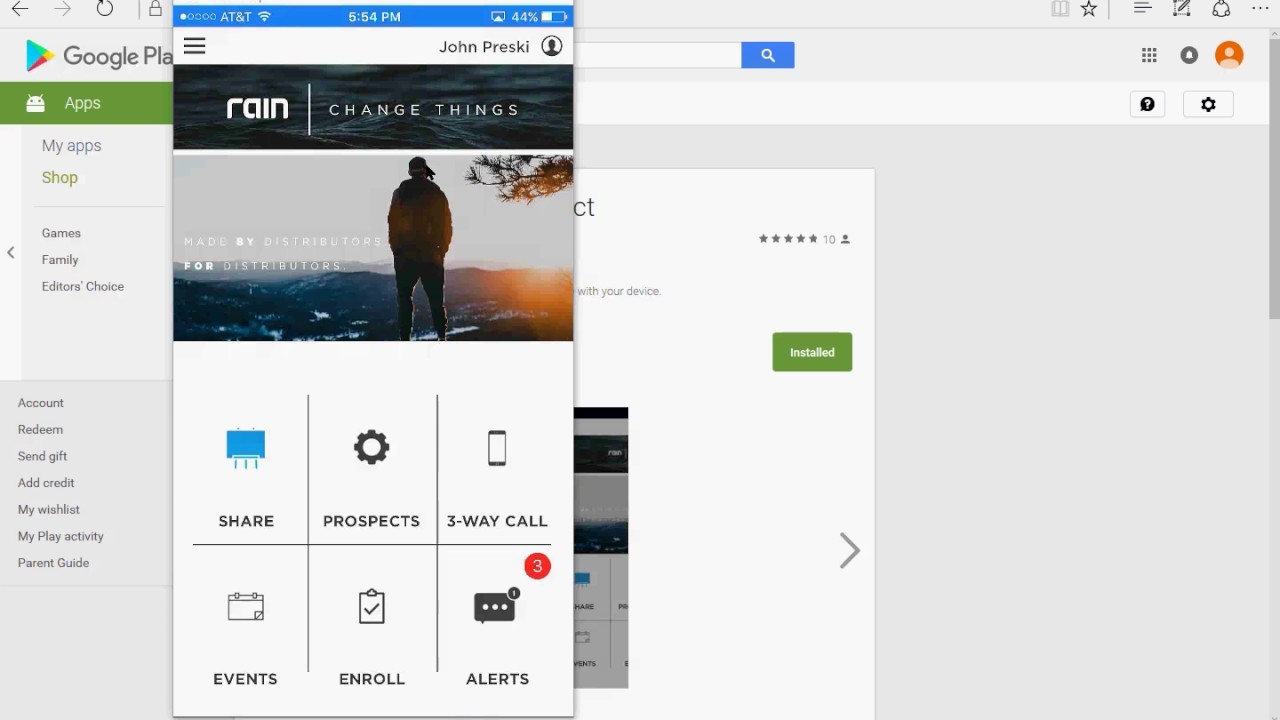1280x720 pixels.
Task: Open My apps in sidebar
Action: [x=71, y=146]
